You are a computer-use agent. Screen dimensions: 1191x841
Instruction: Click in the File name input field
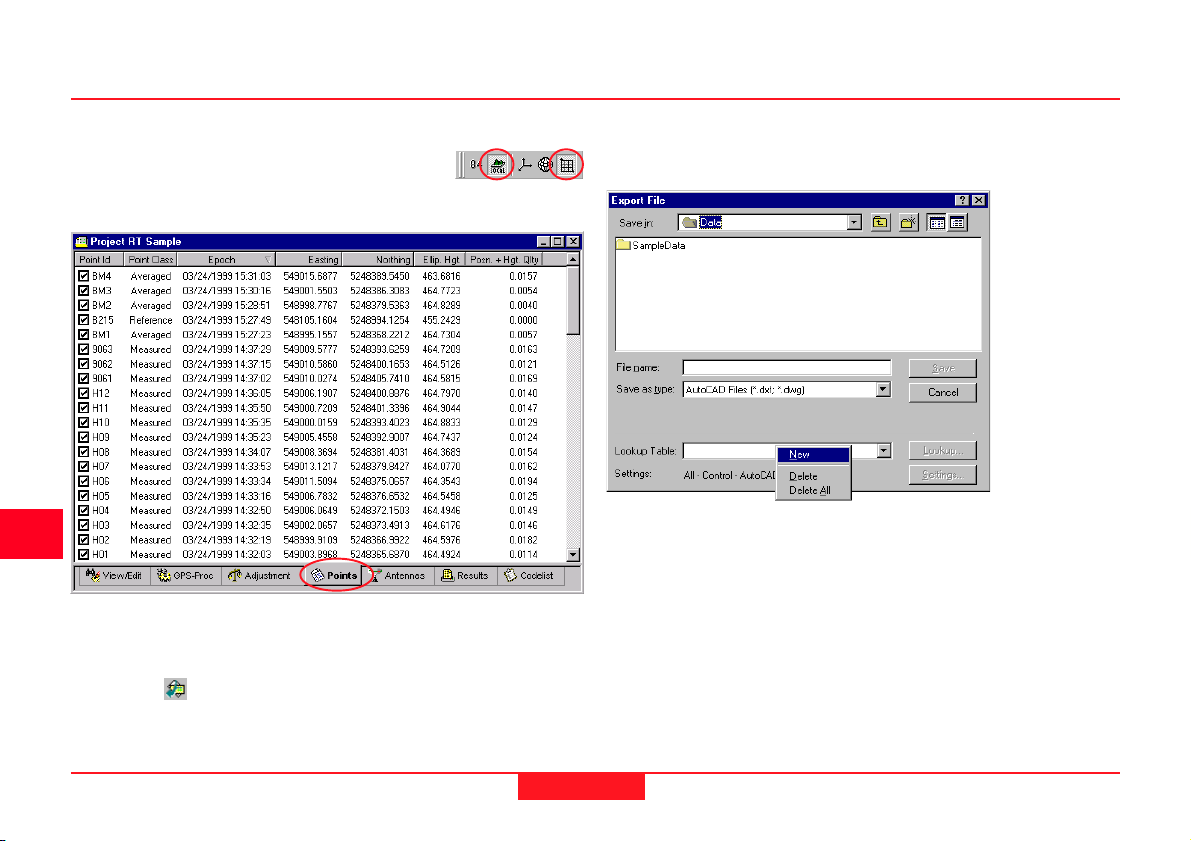pos(786,368)
